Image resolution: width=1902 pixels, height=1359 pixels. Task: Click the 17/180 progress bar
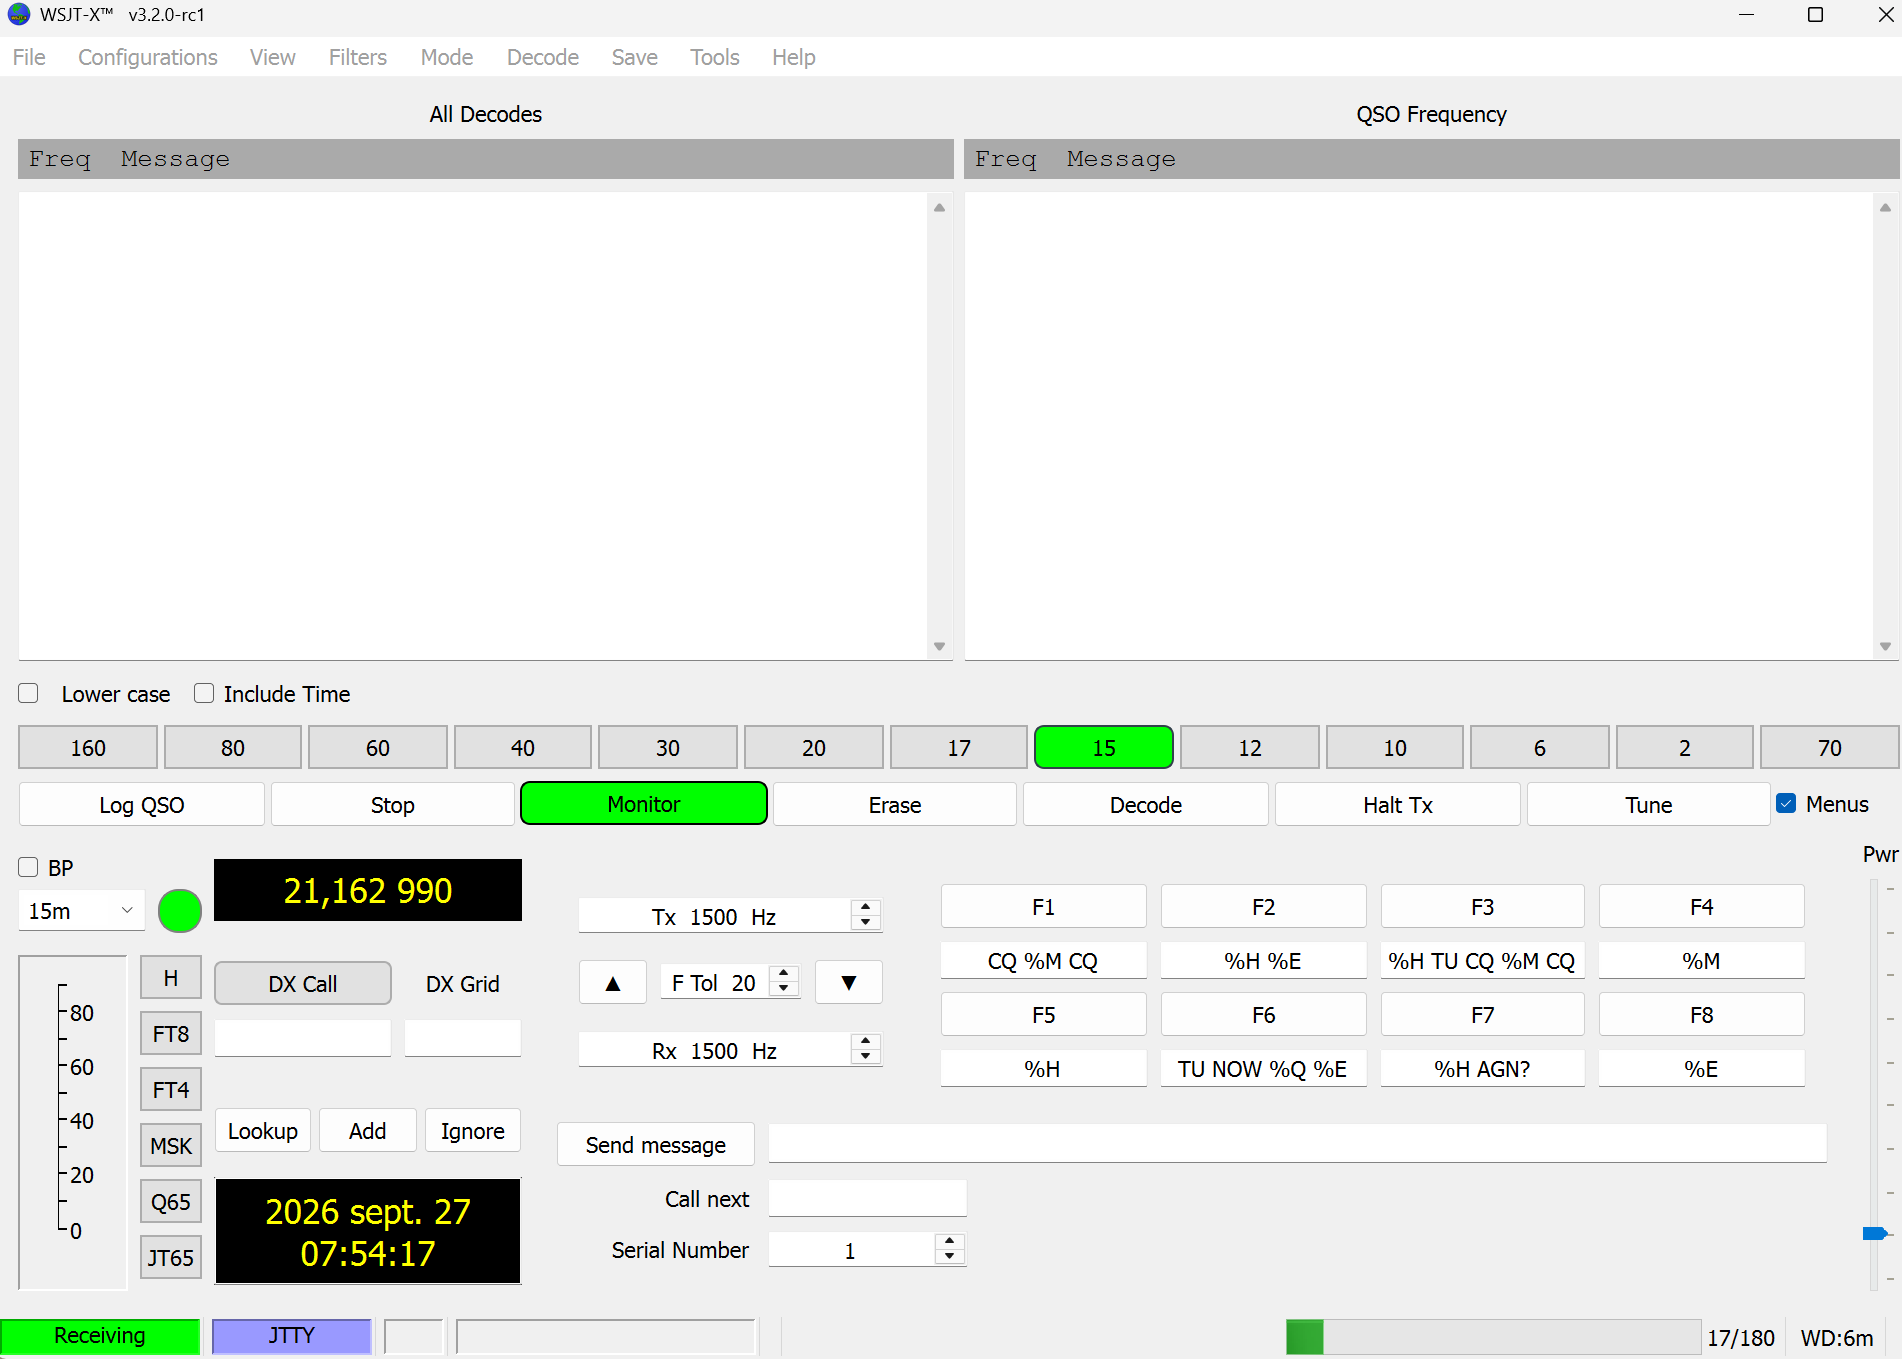[1493, 1337]
